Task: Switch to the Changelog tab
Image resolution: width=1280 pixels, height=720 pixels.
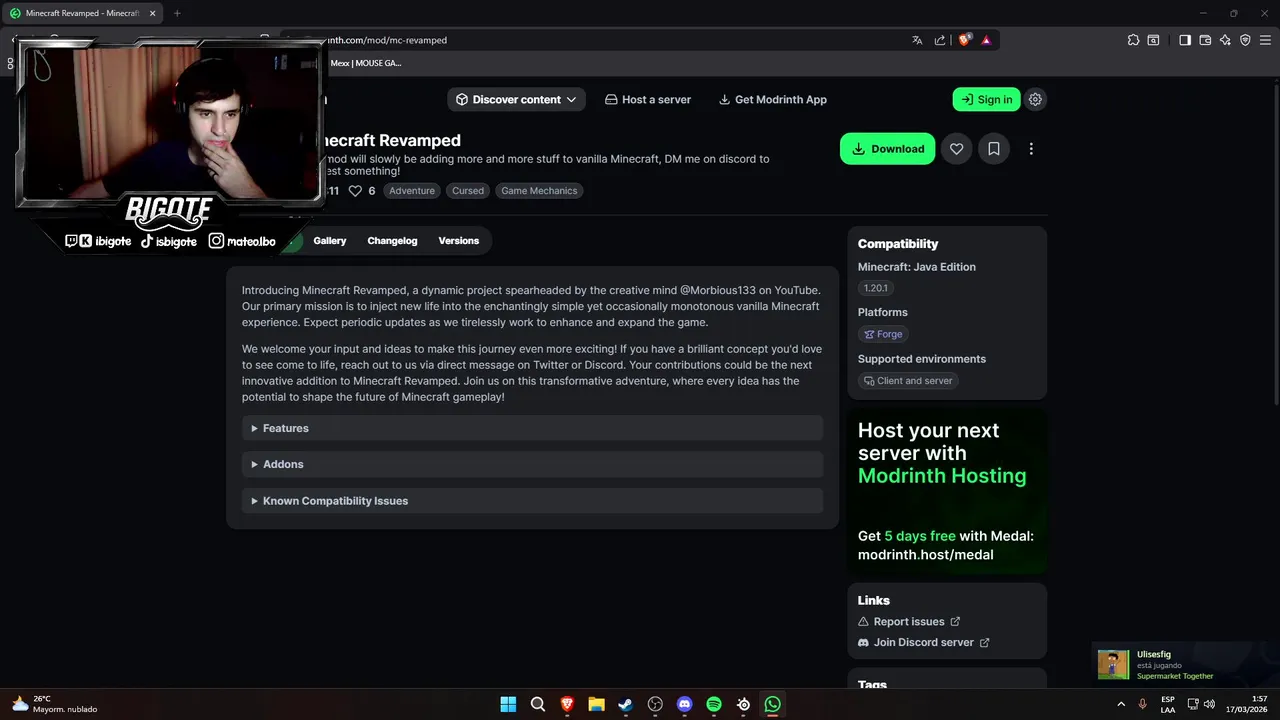Action: [x=392, y=241]
